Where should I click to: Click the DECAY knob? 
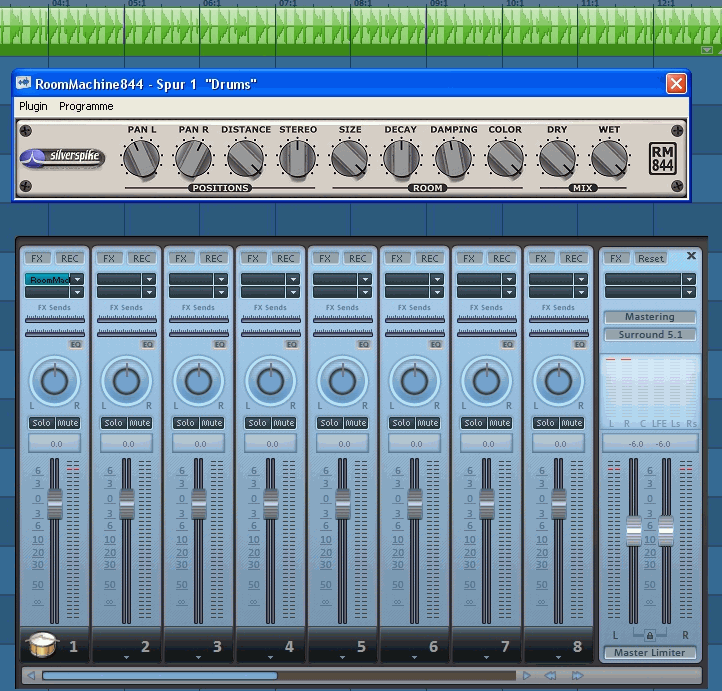point(401,159)
